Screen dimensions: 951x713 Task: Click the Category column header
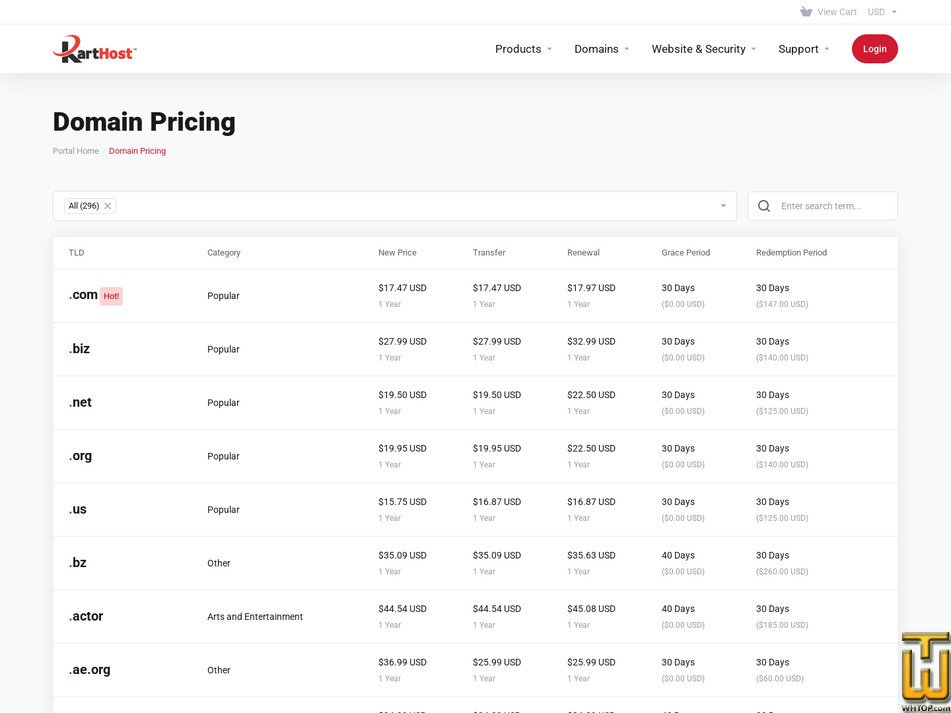(x=224, y=253)
